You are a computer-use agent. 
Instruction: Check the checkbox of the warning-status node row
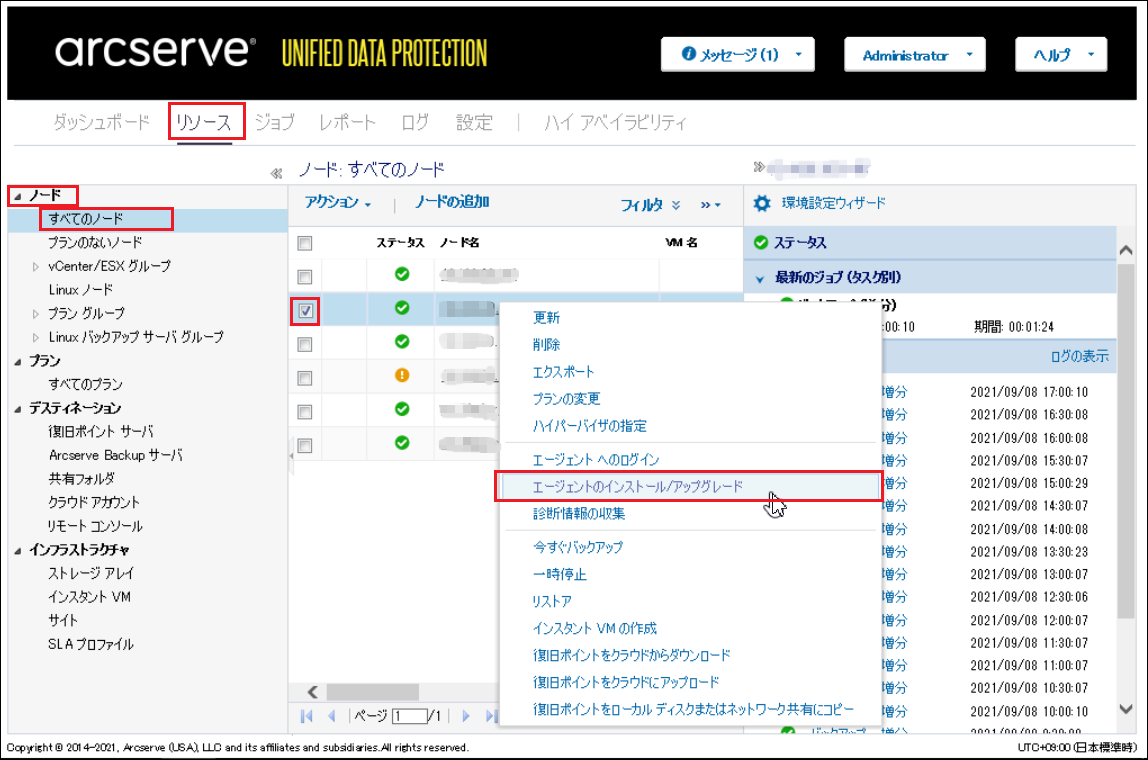(x=305, y=378)
